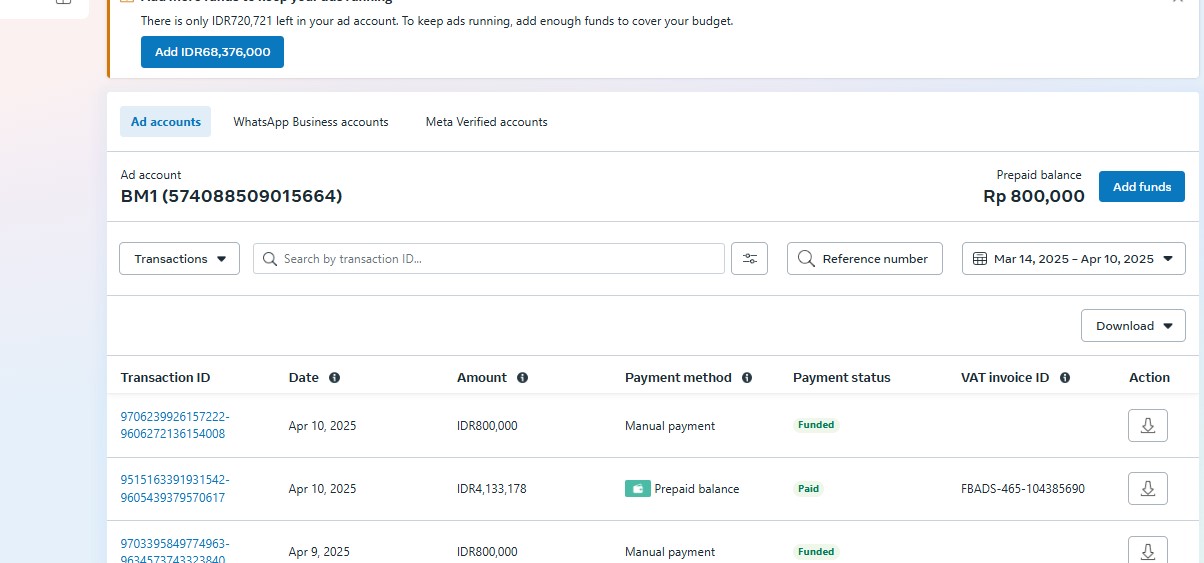The height and width of the screenshot is (563, 1204).
Task: Click the Add funds button
Action: [1141, 187]
